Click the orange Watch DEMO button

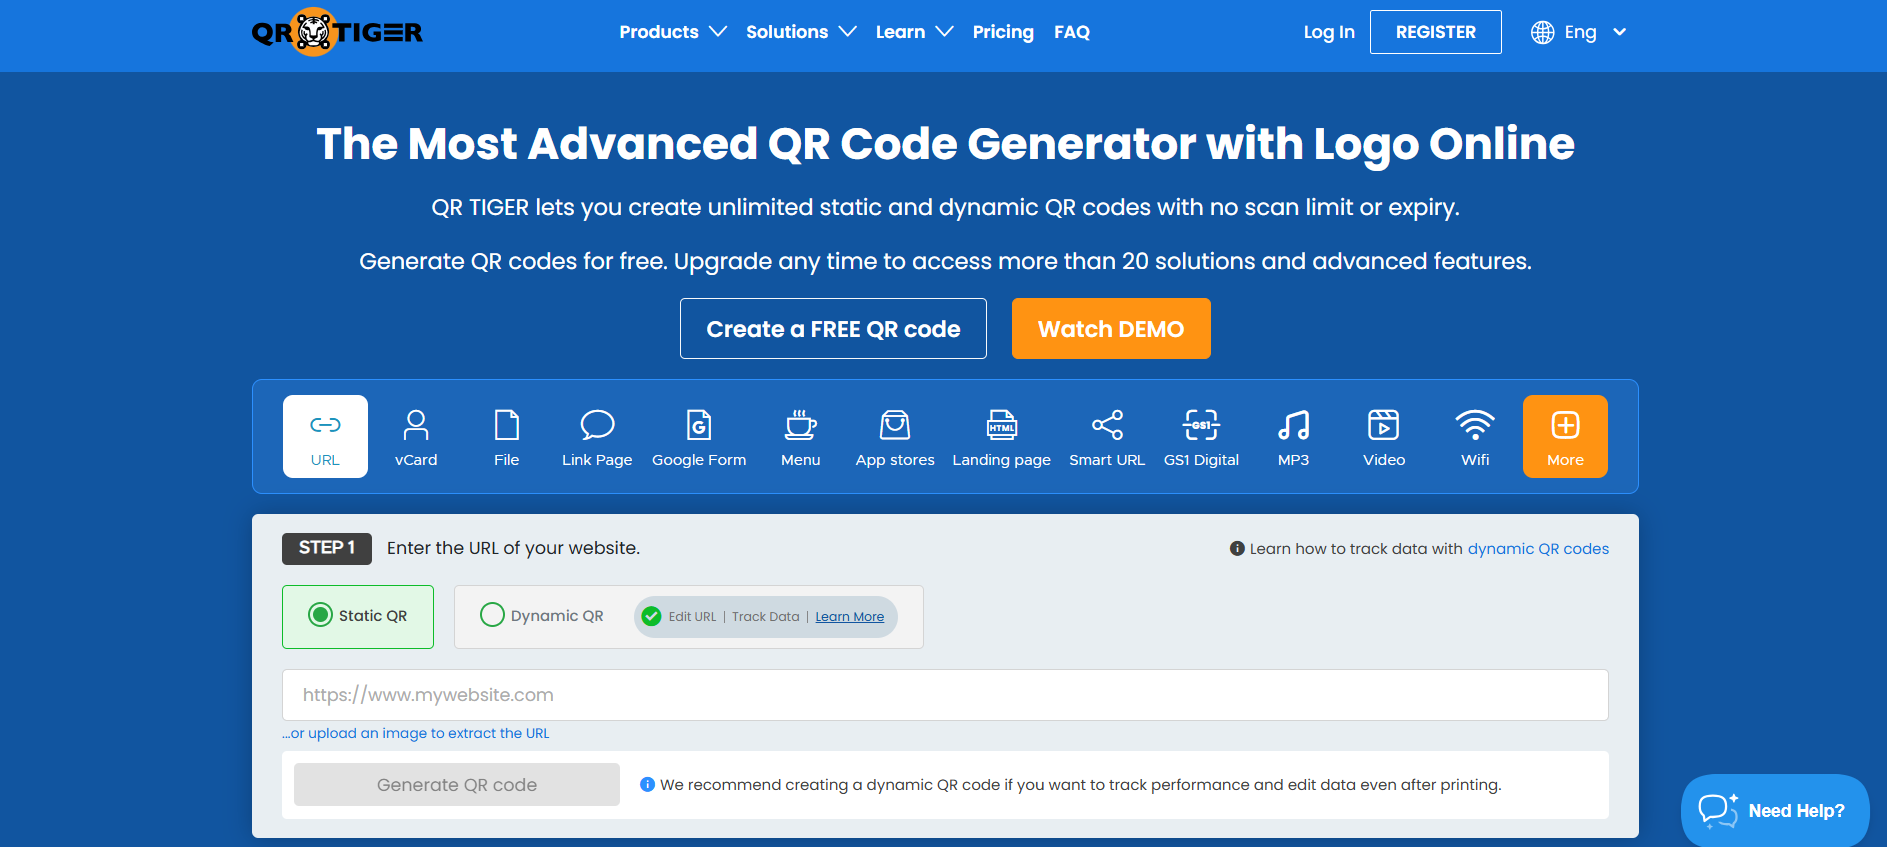pos(1110,329)
